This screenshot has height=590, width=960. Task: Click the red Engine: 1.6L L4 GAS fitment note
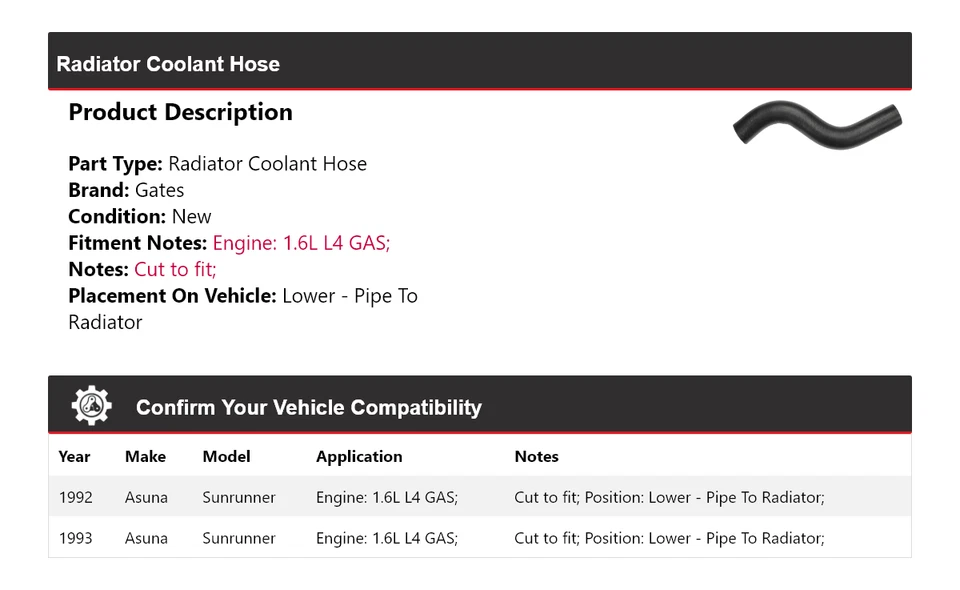coord(301,243)
